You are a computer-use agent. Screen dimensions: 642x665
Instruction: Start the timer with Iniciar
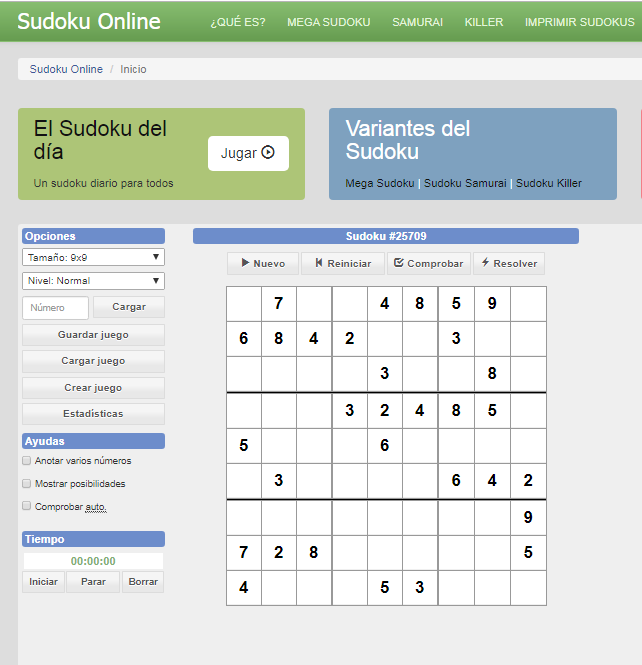click(43, 582)
